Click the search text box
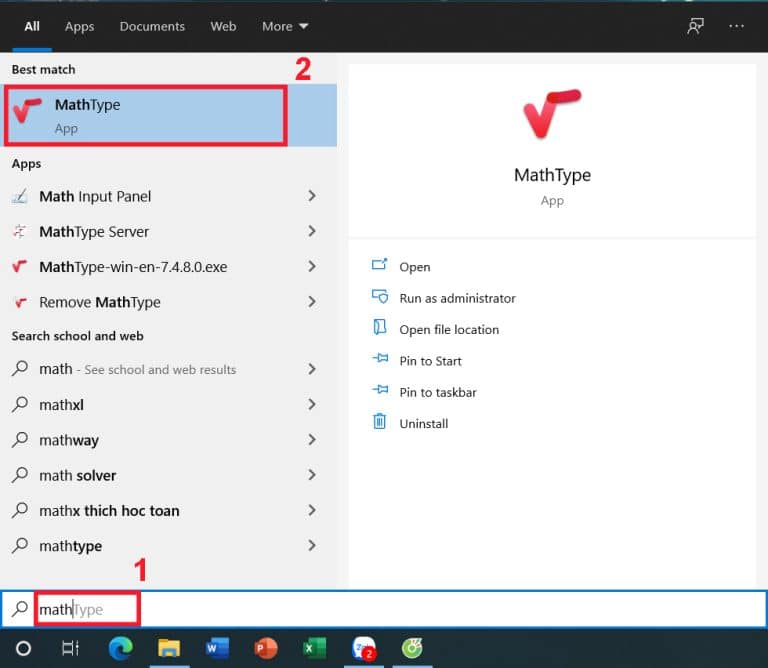This screenshot has height=668, width=768. 400,609
